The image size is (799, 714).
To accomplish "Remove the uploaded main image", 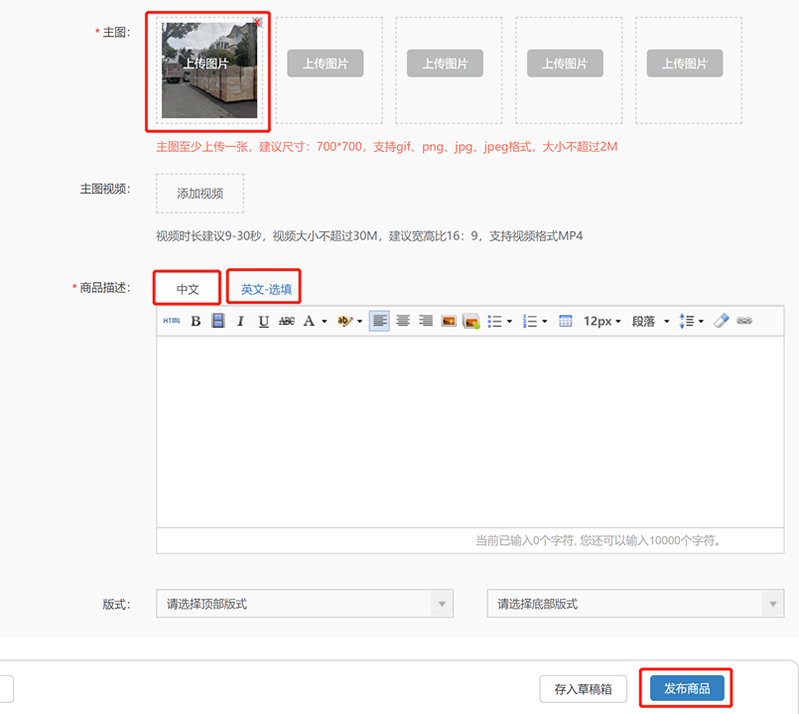I will [258, 22].
